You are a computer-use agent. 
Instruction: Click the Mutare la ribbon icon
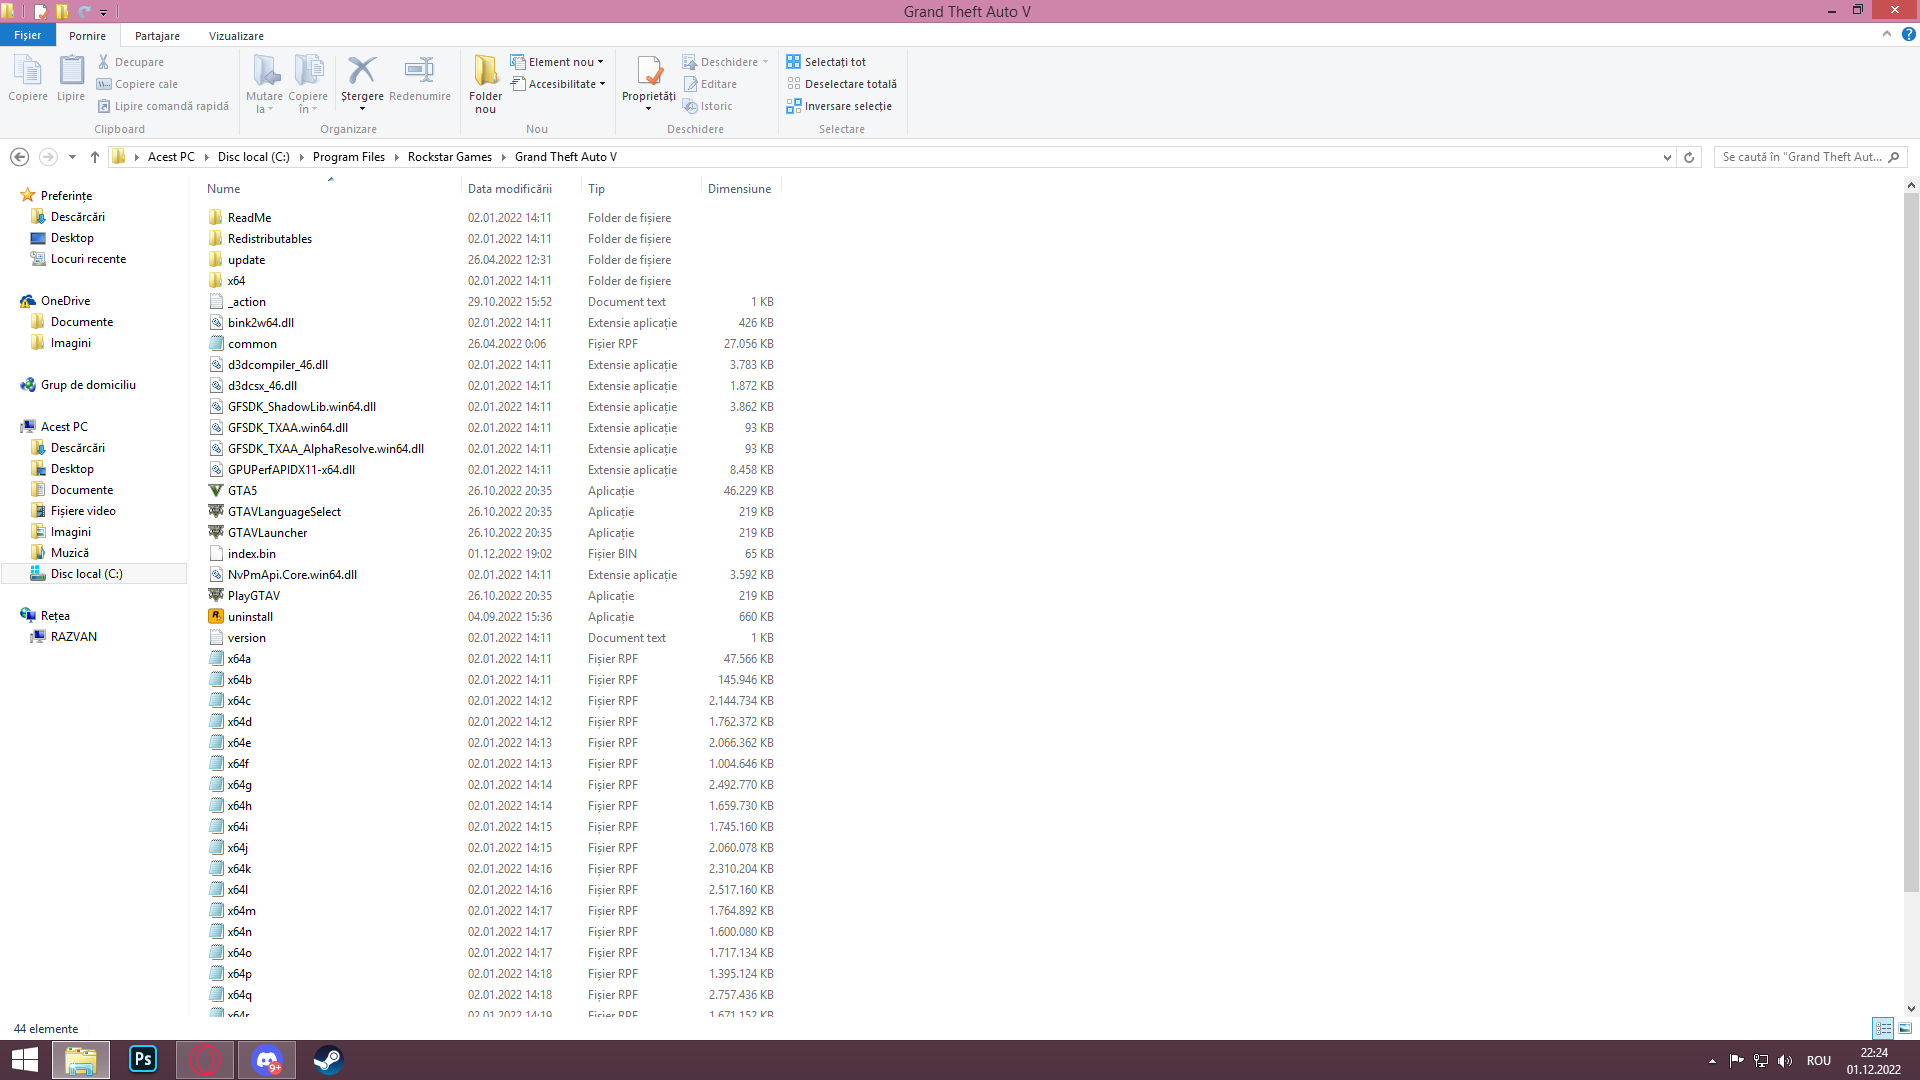click(x=265, y=84)
